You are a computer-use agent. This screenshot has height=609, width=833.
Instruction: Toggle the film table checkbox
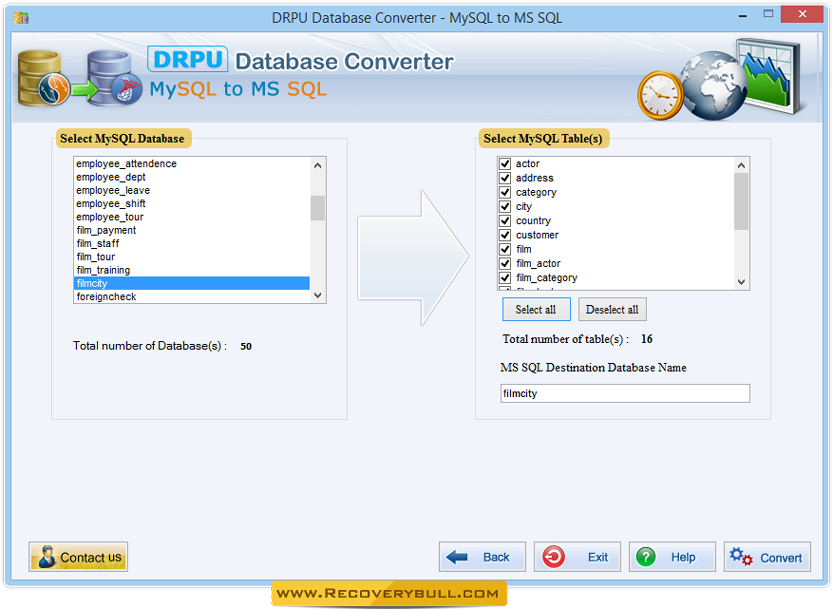(x=505, y=249)
